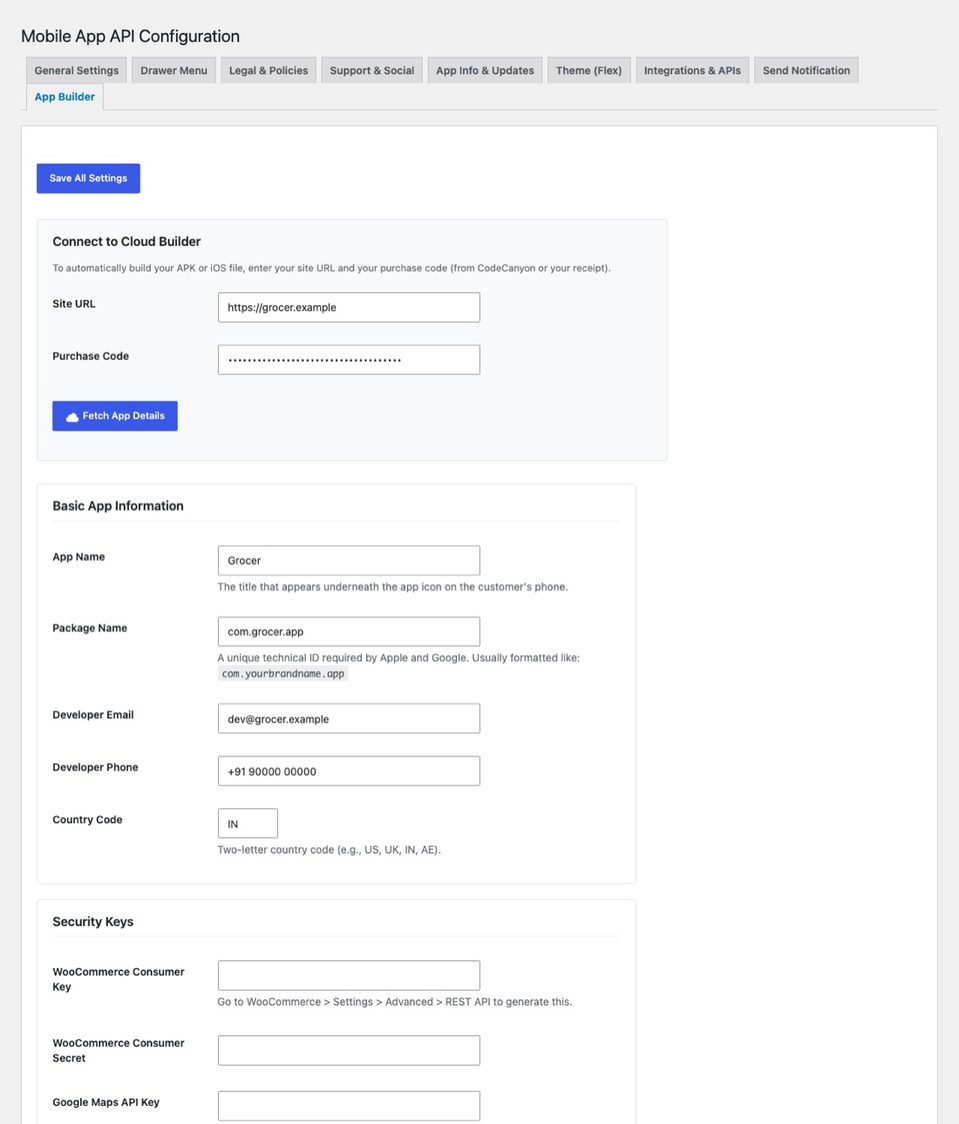959x1124 pixels.
Task: Click the Package Name label
Action: click(x=90, y=628)
